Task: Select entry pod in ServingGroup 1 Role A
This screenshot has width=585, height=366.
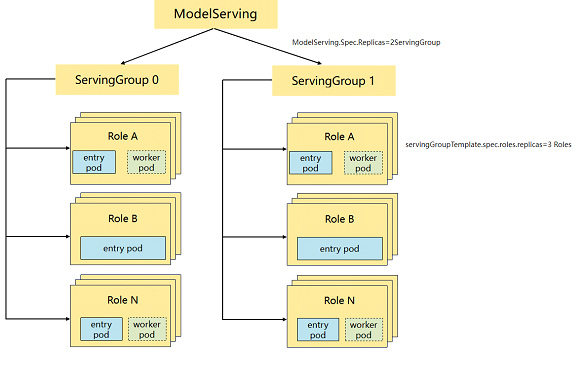Action: pos(310,163)
